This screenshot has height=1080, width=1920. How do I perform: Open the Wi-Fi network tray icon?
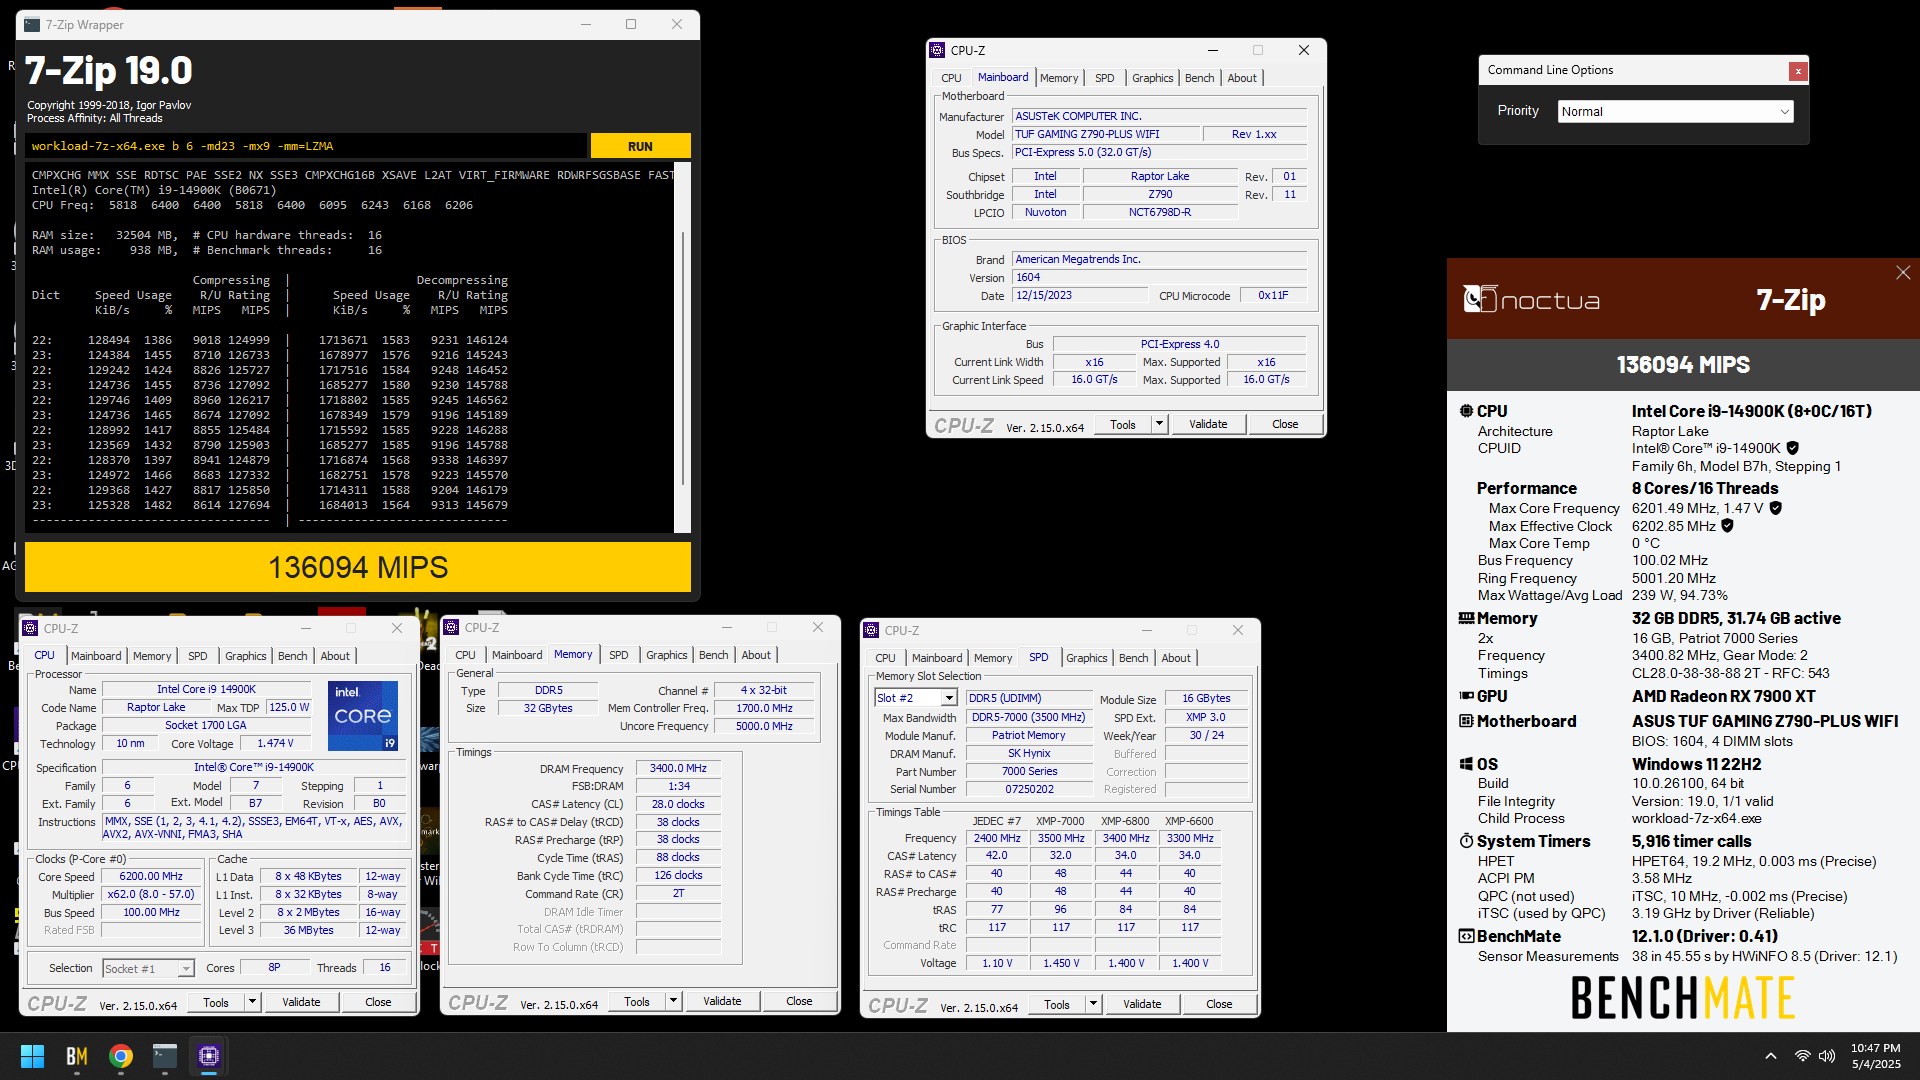[1802, 1056]
